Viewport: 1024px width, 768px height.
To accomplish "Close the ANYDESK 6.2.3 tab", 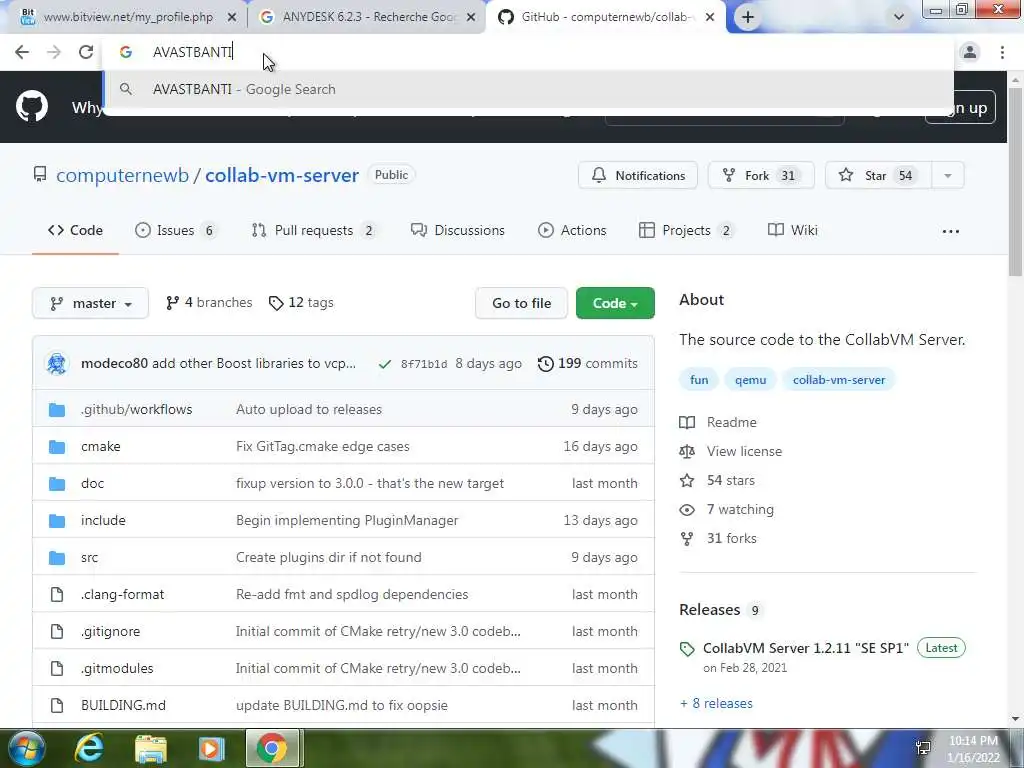I will pos(471,17).
